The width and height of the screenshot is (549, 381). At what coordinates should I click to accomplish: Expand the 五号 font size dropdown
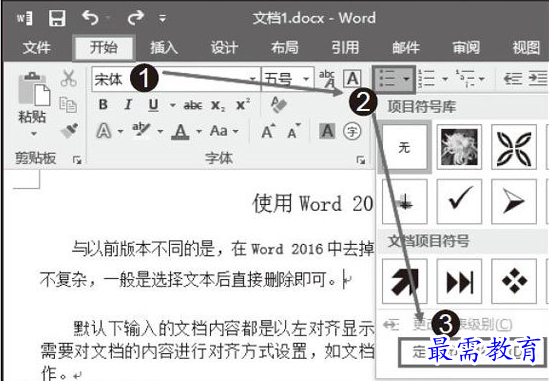pos(306,79)
